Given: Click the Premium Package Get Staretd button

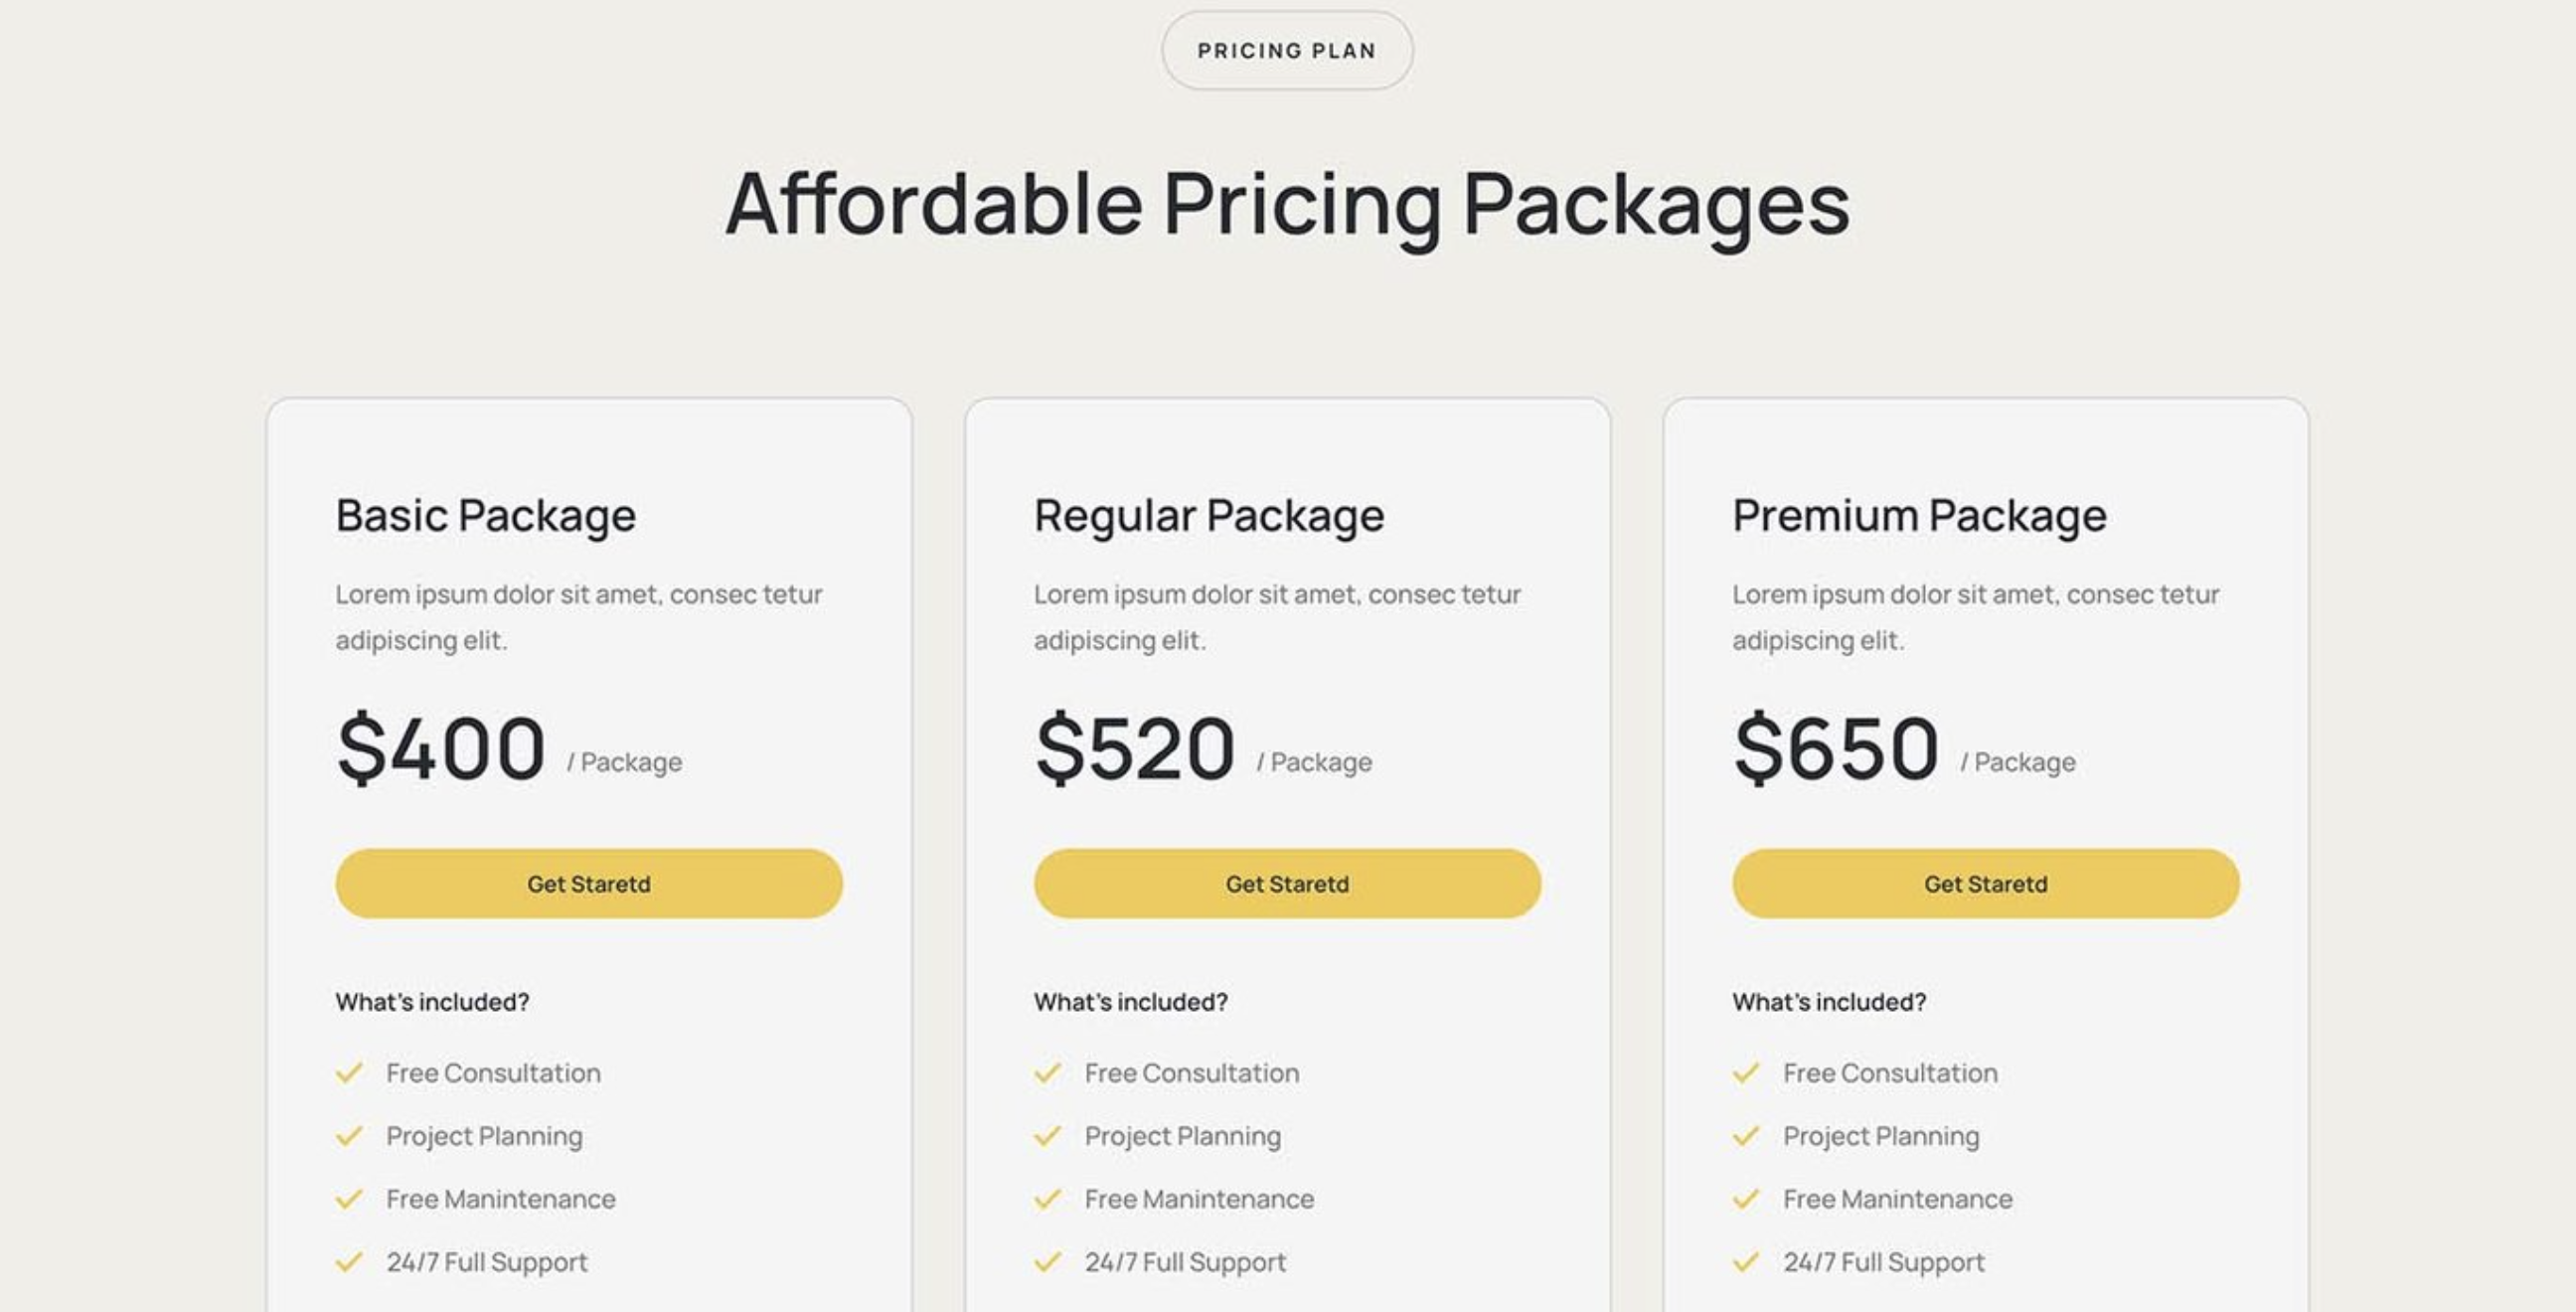Looking at the screenshot, I should (1985, 884).
